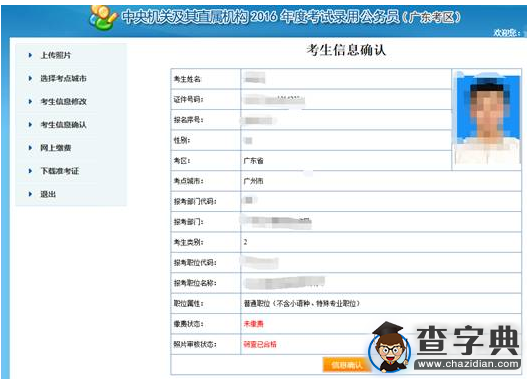The height and width of the screenshot is (379, 527).
Task: Select the 退出 logout sidebar item
Action: (x=48, y=194)
